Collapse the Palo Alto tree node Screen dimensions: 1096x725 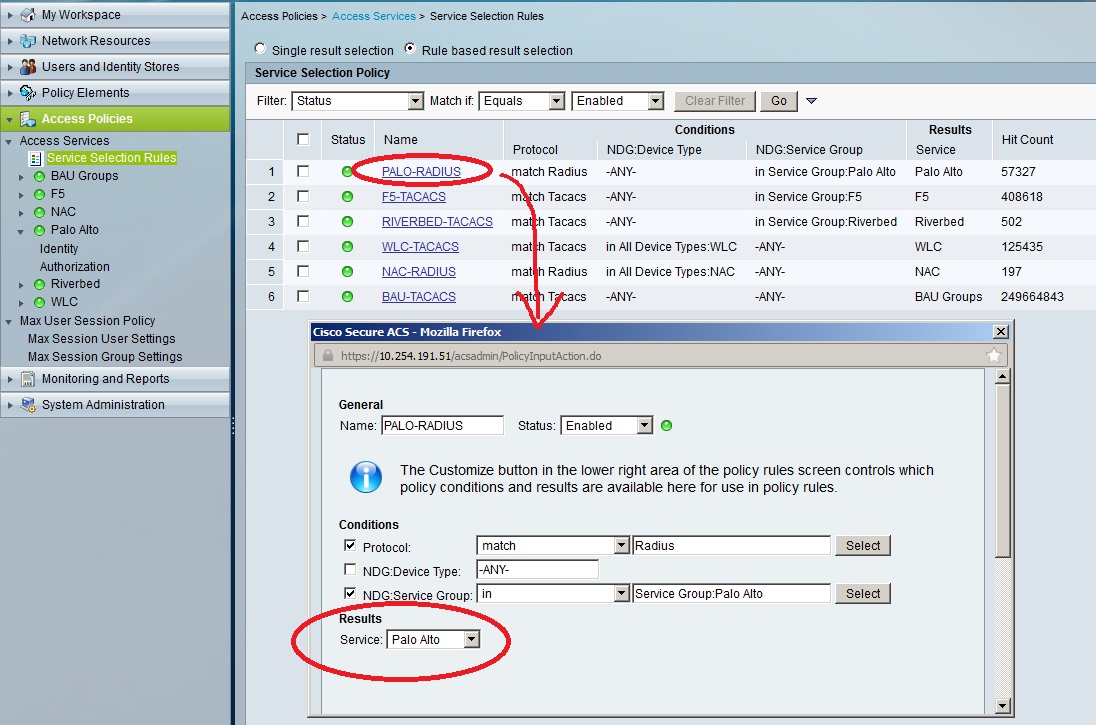tap(21, 231)
